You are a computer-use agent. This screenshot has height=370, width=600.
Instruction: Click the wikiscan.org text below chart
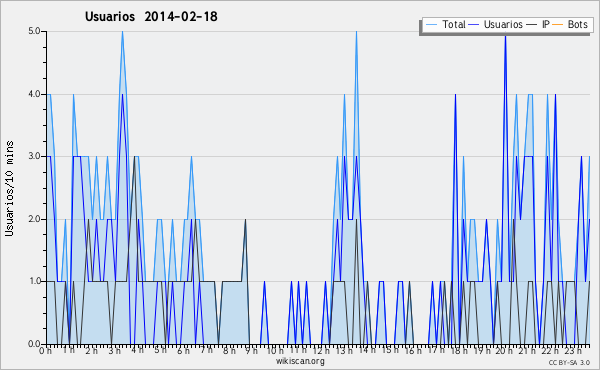coord(300,361)
